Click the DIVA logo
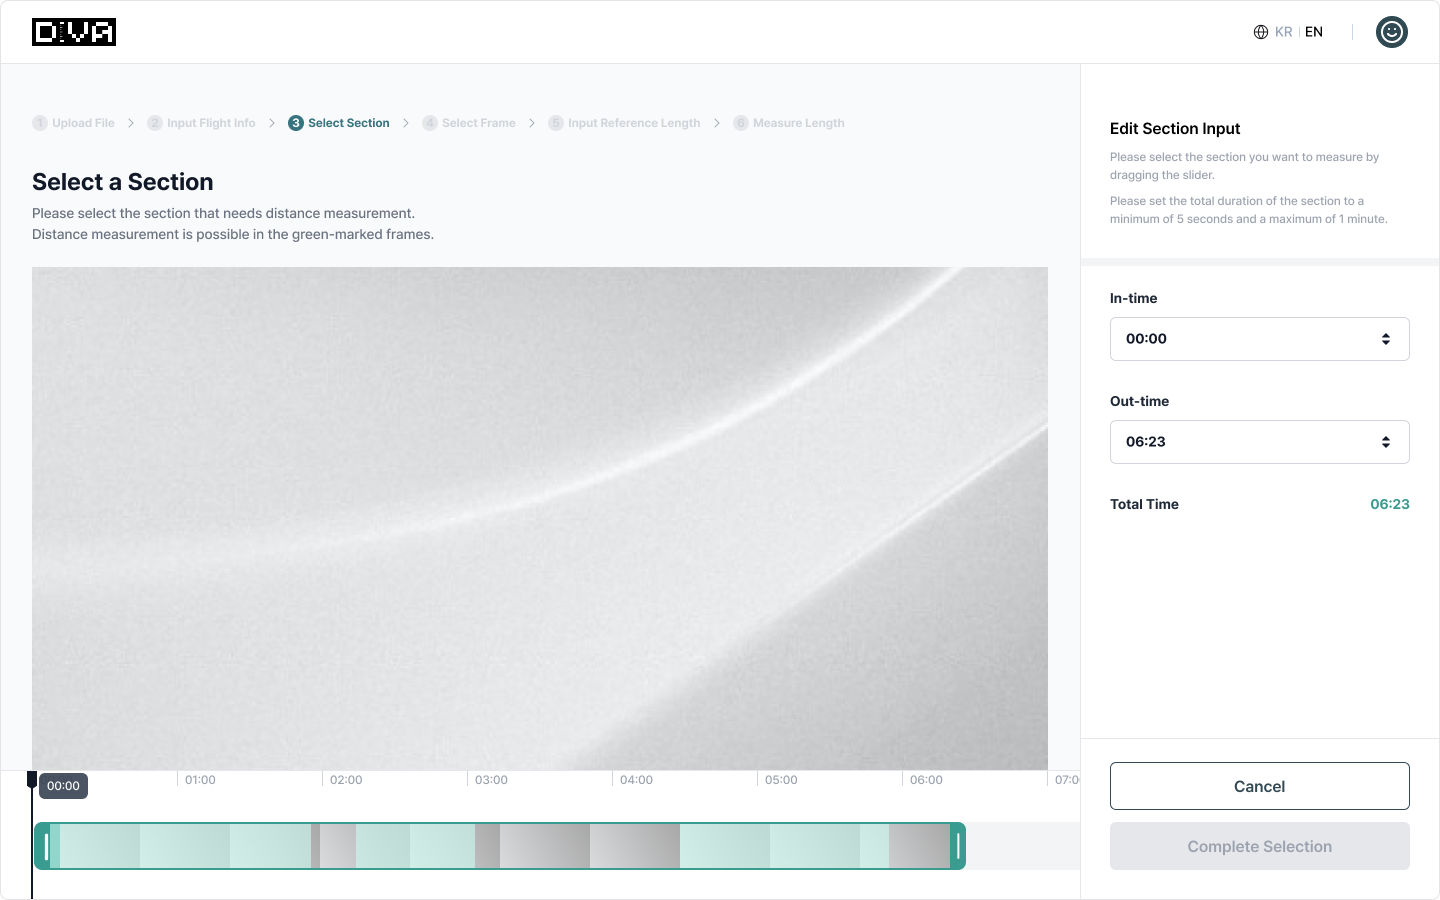 coord(74,32)
